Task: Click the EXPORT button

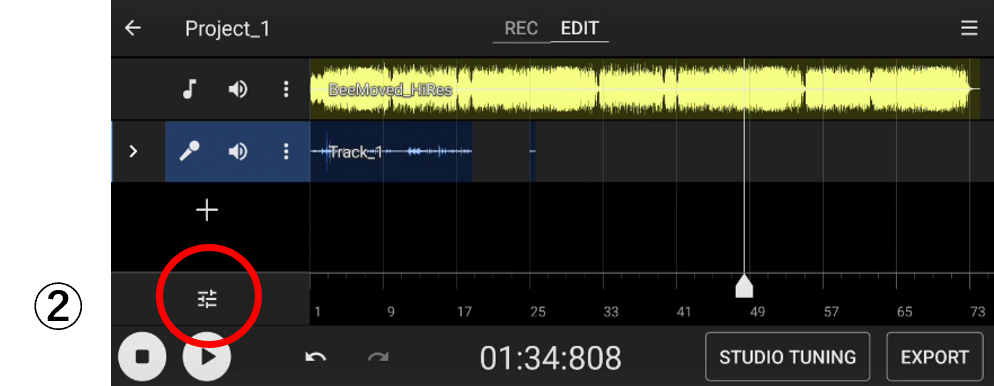Action: click(x=934, y=357)
